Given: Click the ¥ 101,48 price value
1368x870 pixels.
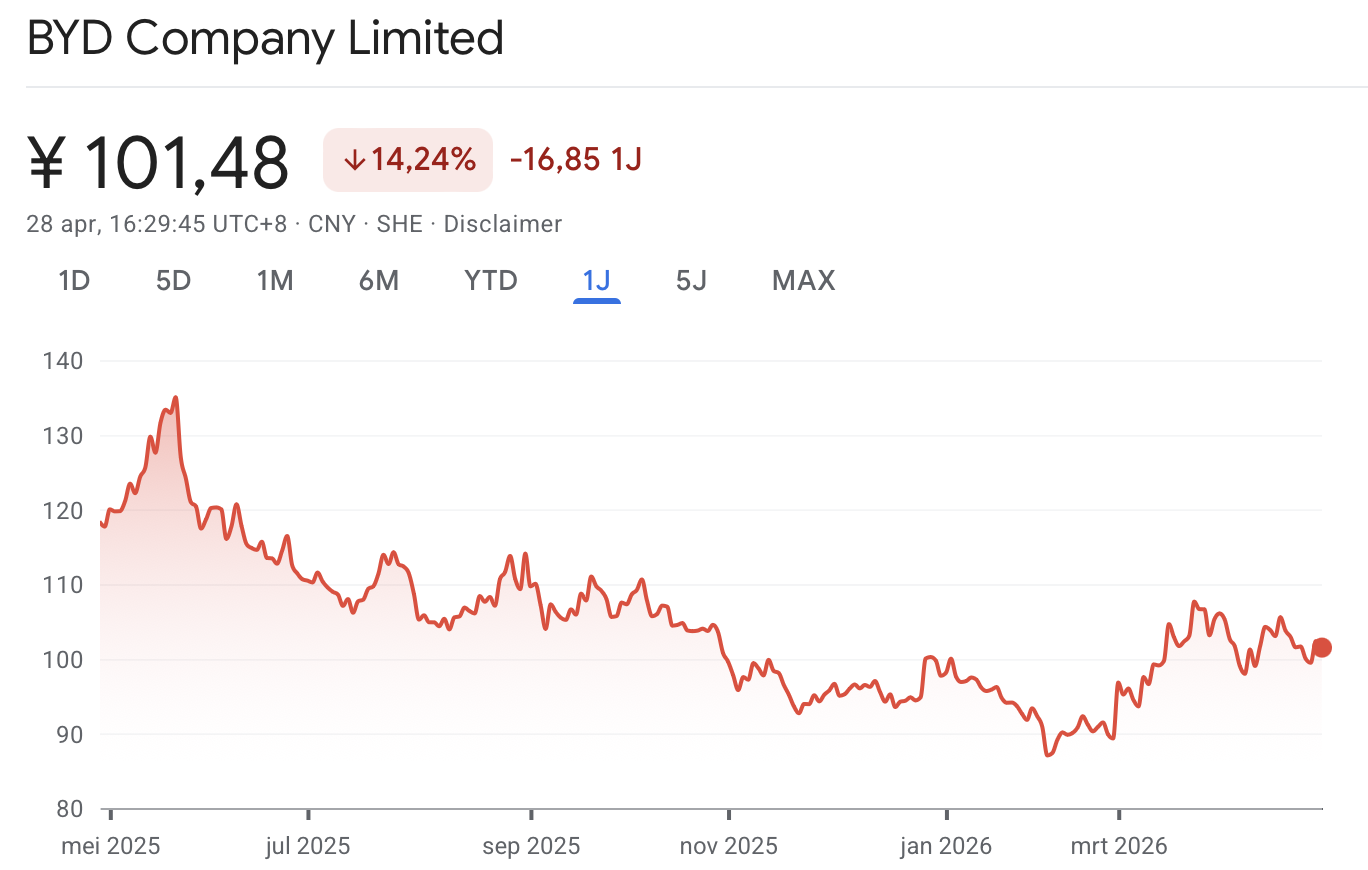Looking at the screenshot, I should [158, 162].
